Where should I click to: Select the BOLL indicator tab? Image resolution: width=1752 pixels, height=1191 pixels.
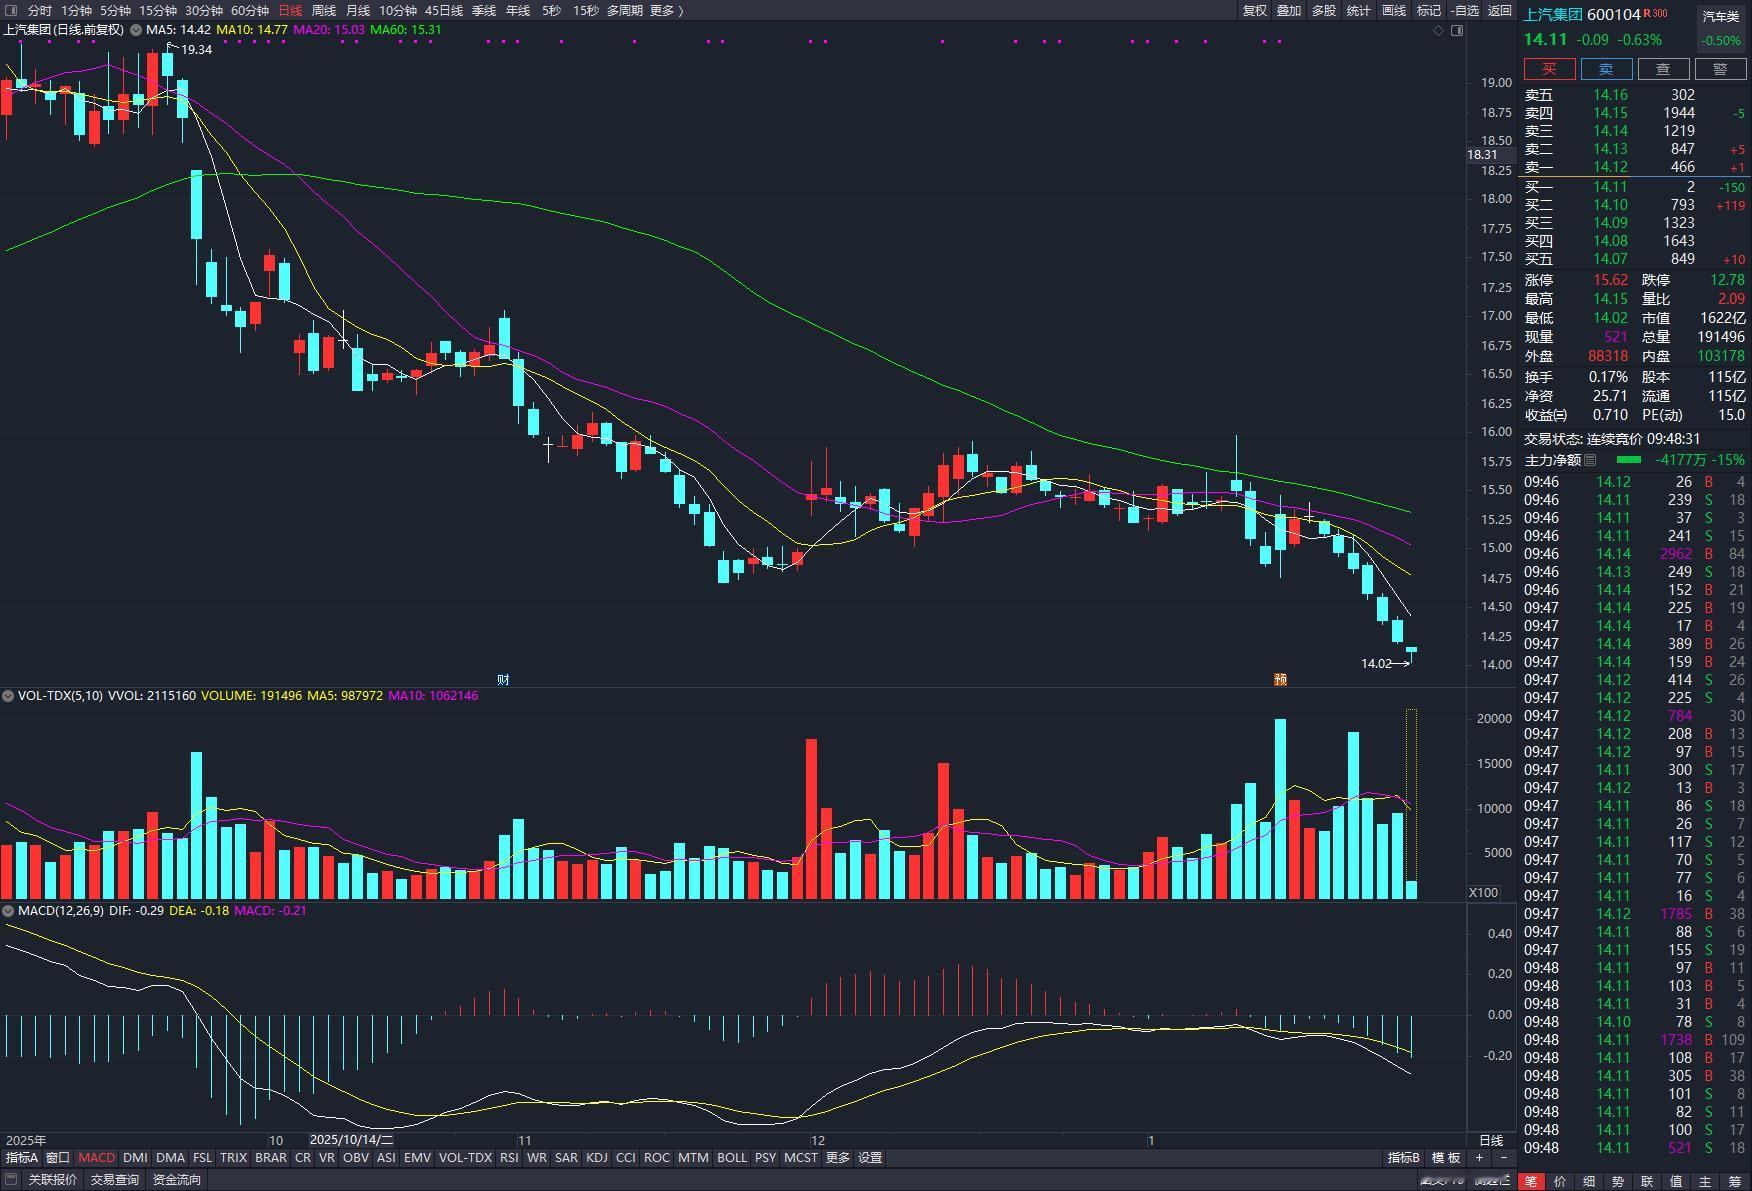732,1158
